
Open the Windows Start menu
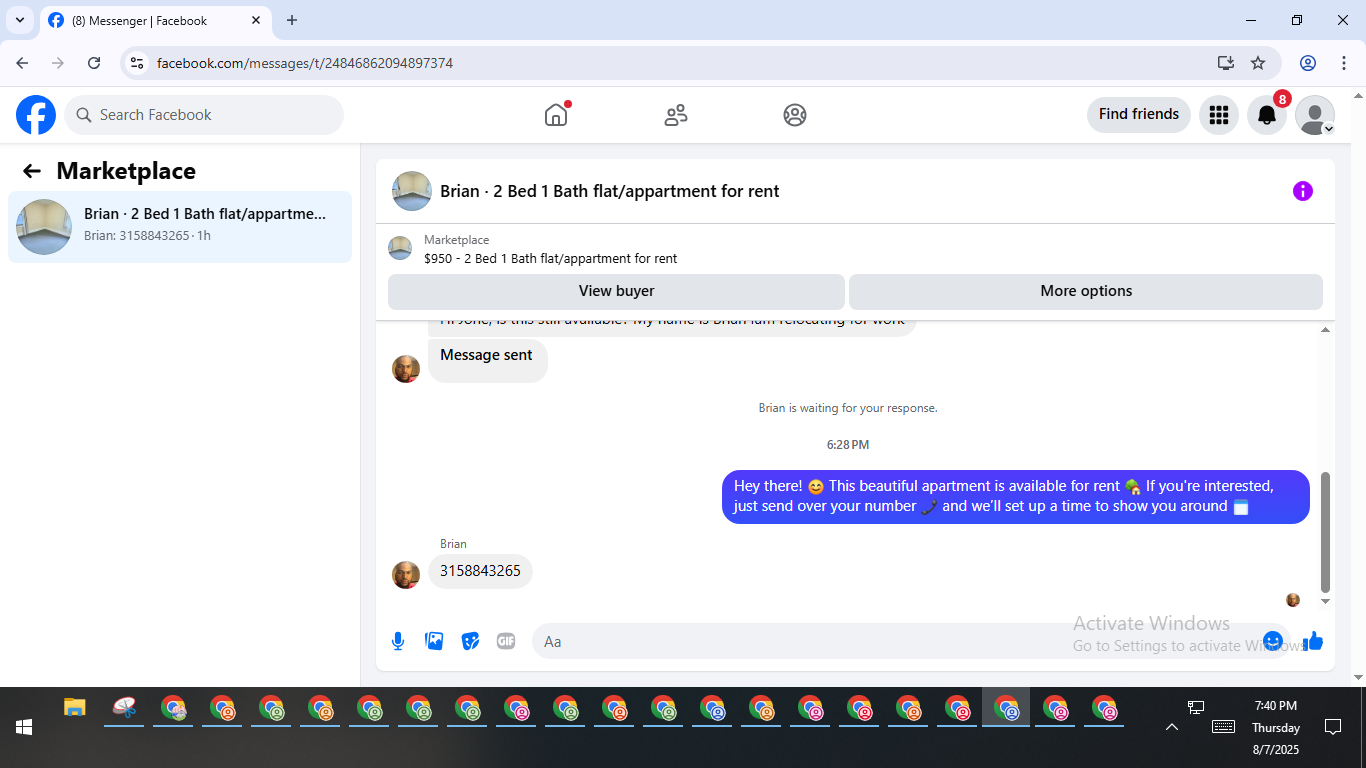coord(24,728)
